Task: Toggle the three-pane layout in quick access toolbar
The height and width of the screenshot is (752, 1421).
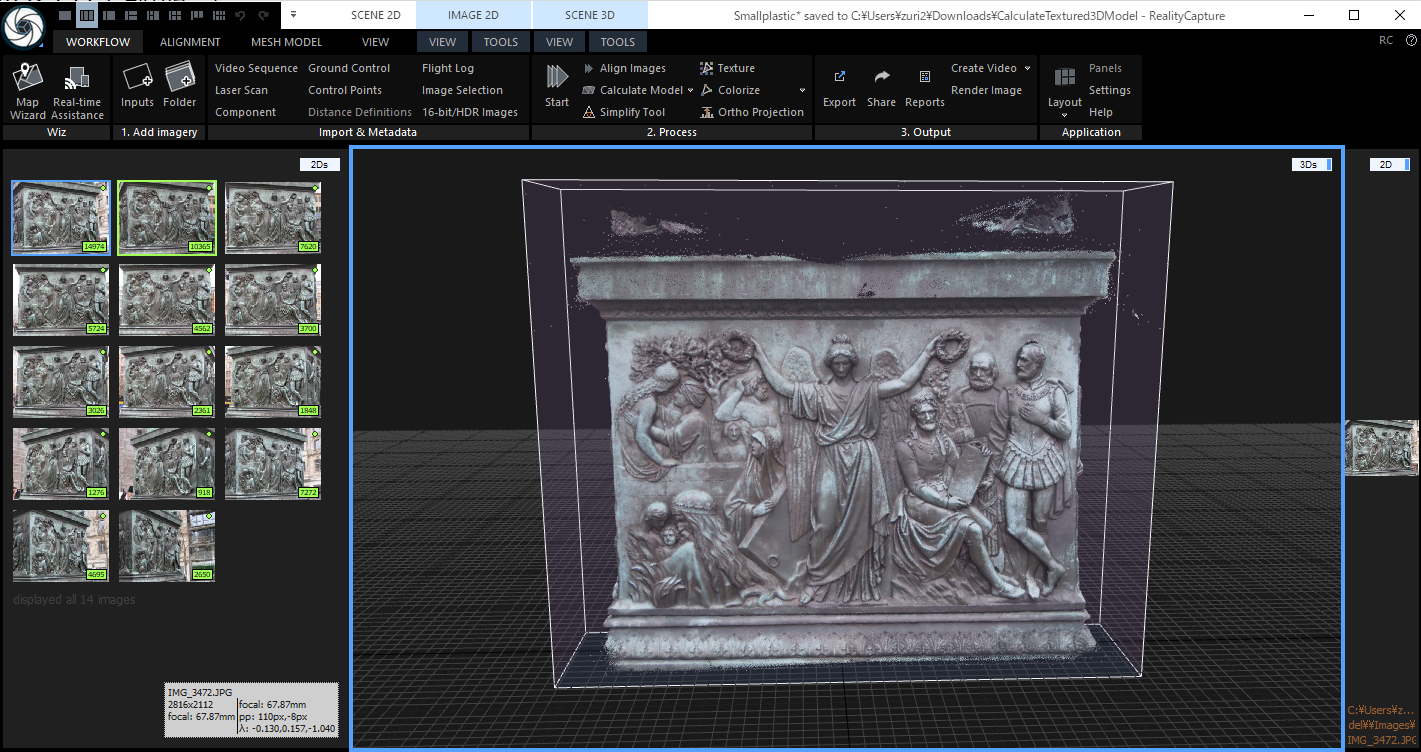Action: (87, 15)
